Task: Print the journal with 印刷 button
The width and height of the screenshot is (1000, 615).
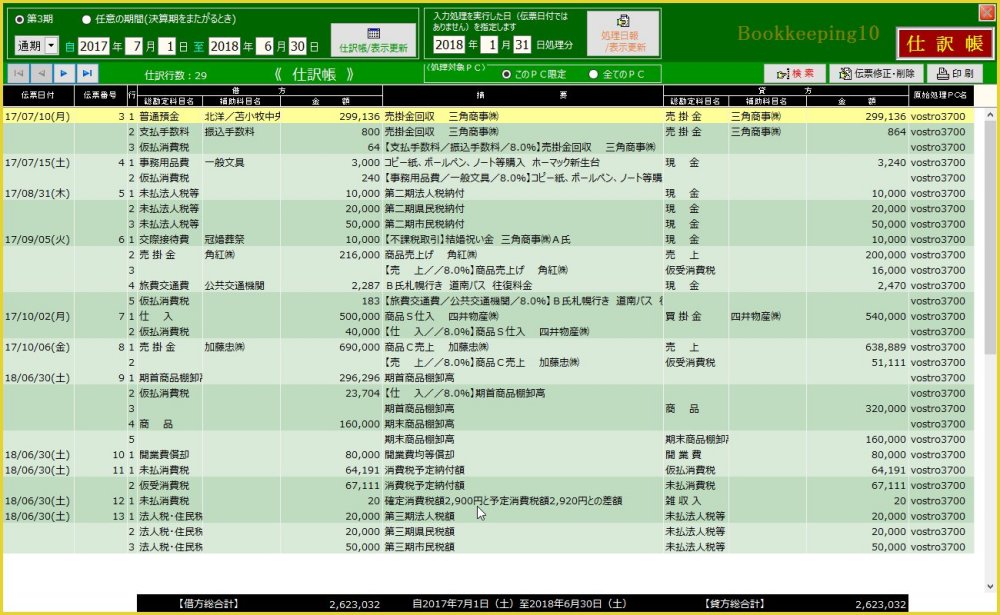Action: [x=954, y=73]
